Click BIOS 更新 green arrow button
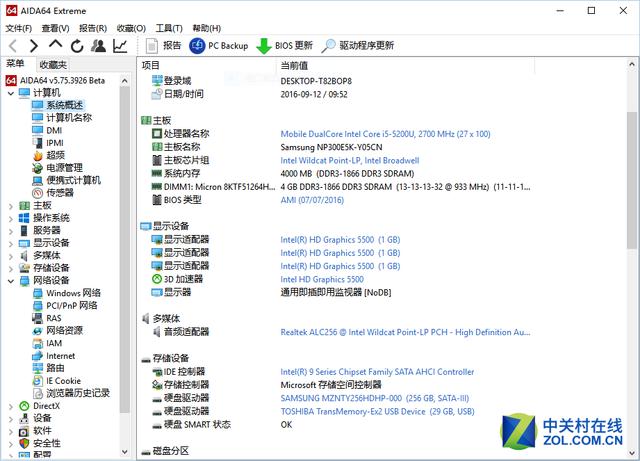This screenshot has width=640, height=461. pyautogui.click(x=284, y=46)
